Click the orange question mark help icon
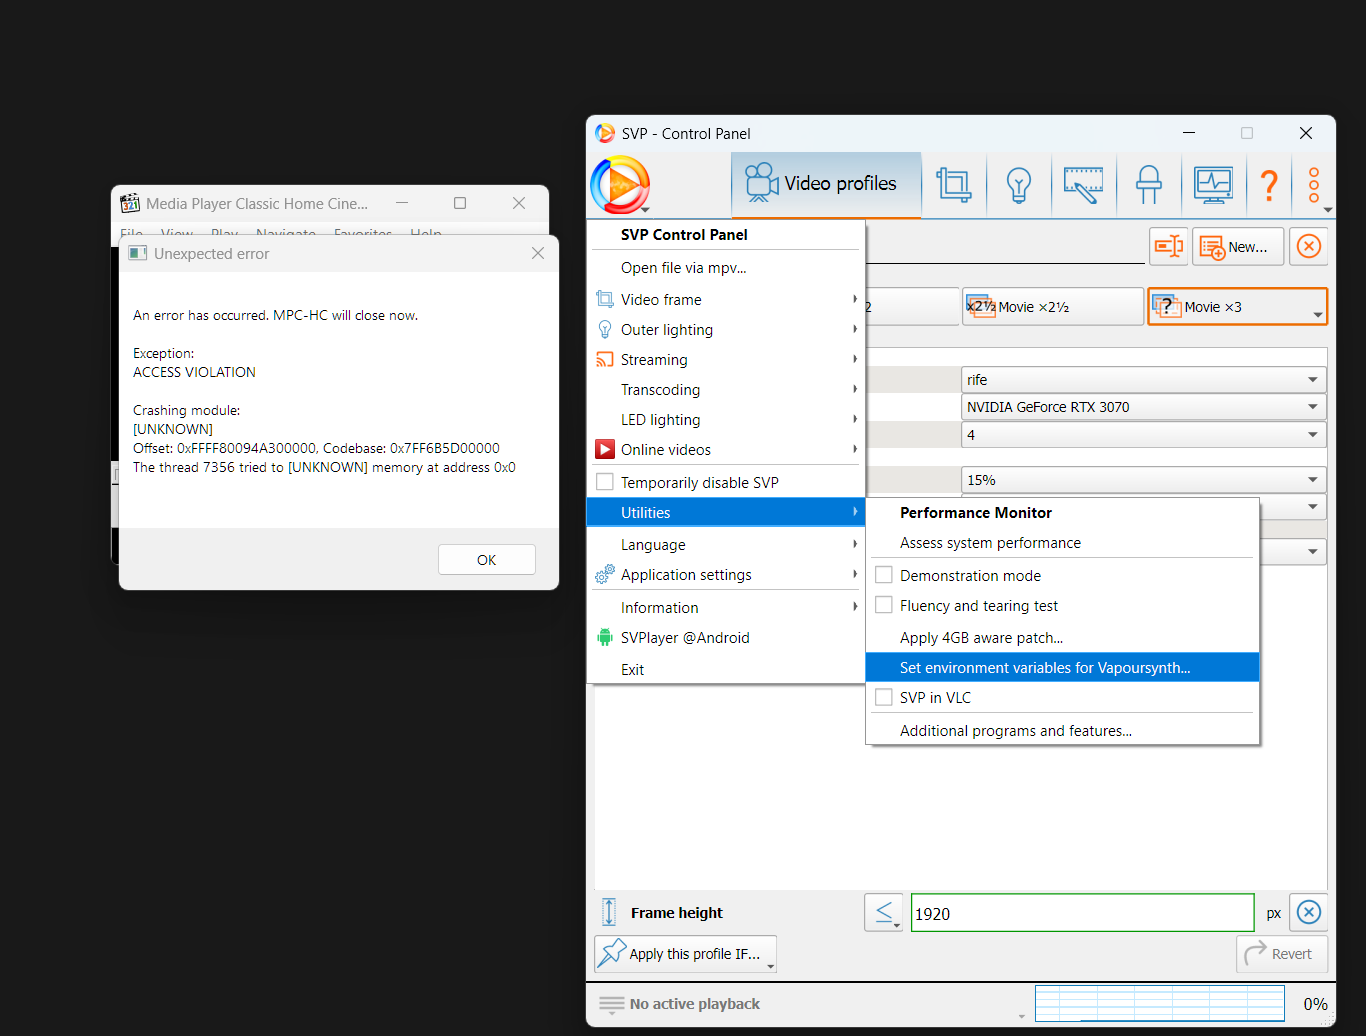Image resolution: width=1366 pixels, height=1036 pixels. [1268, 185]
